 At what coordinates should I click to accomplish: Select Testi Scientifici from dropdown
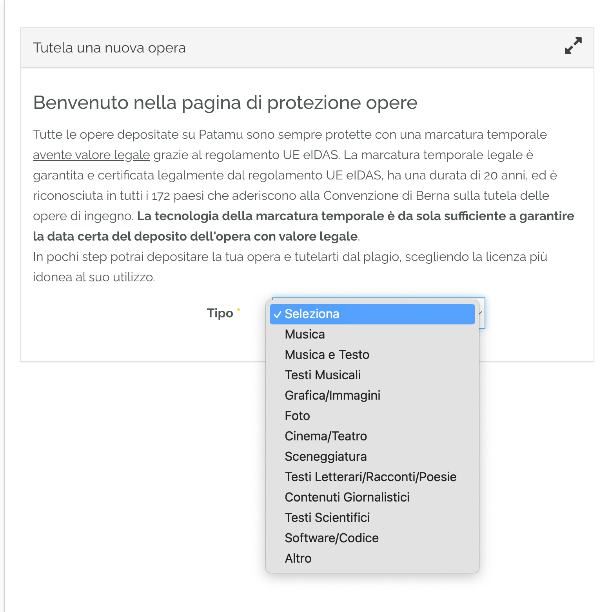tap(327, 517)
